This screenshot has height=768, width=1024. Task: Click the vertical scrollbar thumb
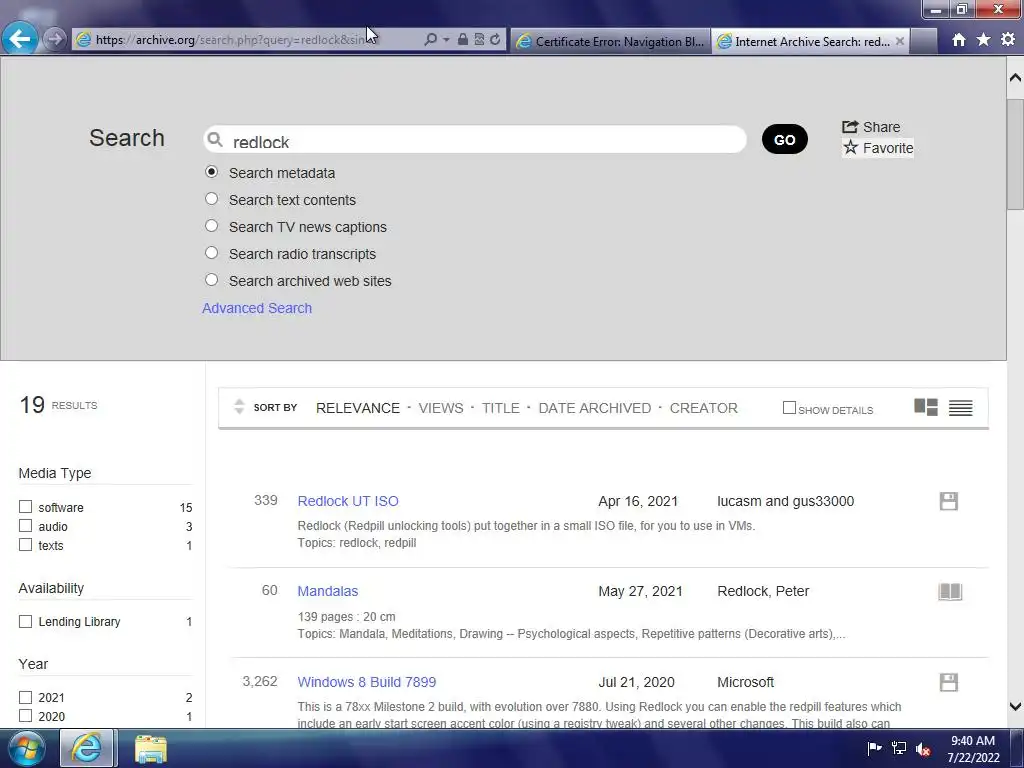pyautogui.click(x=1015, y=154)
